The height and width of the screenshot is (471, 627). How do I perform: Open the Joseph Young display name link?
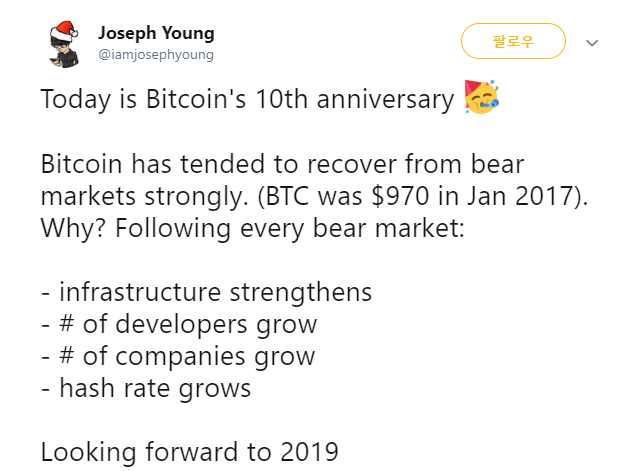click(156, 33)
